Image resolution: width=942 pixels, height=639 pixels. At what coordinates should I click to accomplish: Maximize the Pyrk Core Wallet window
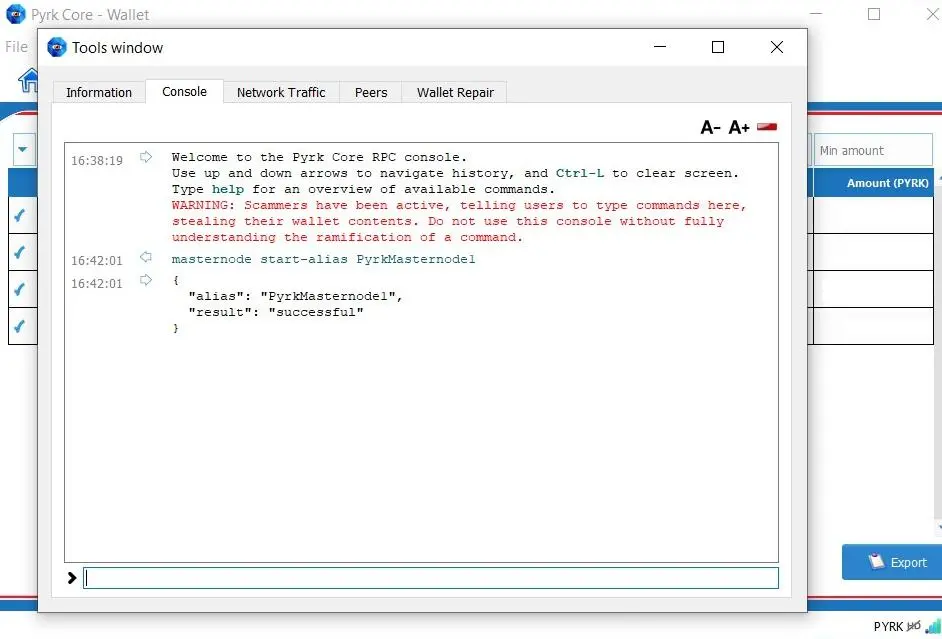click(874, 14)
